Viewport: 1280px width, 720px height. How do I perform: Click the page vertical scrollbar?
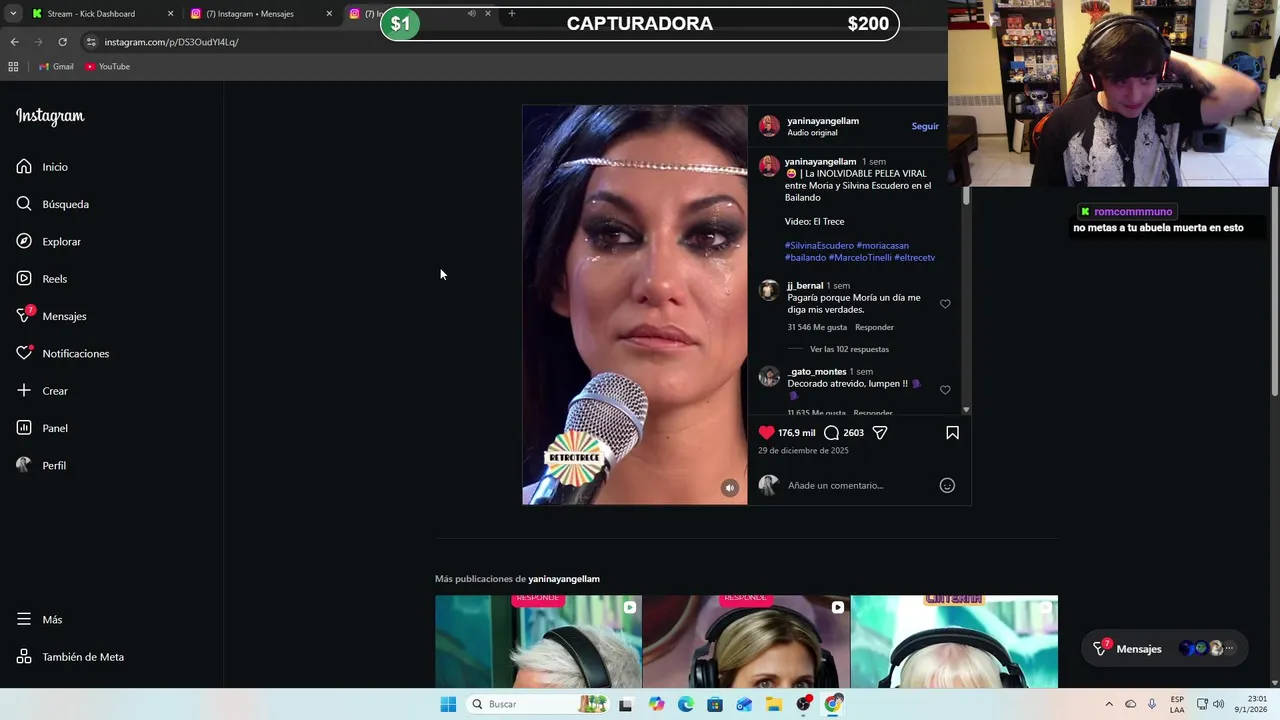click(x=1275, y=292)
